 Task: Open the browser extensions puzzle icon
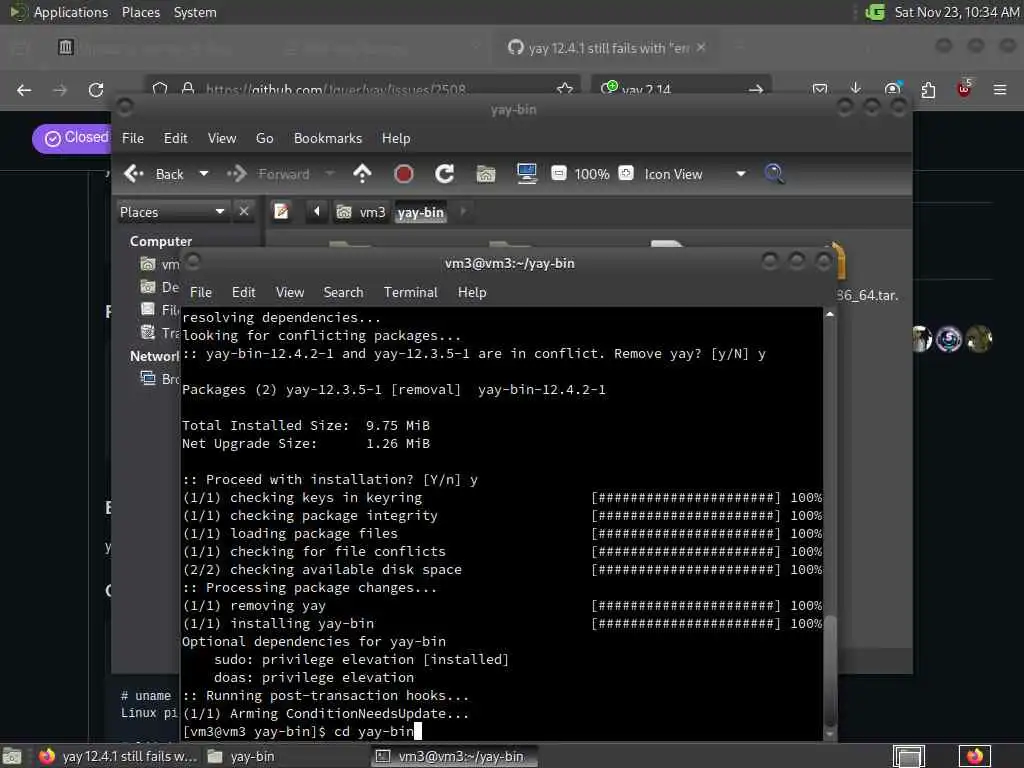(x=928, y=89)
